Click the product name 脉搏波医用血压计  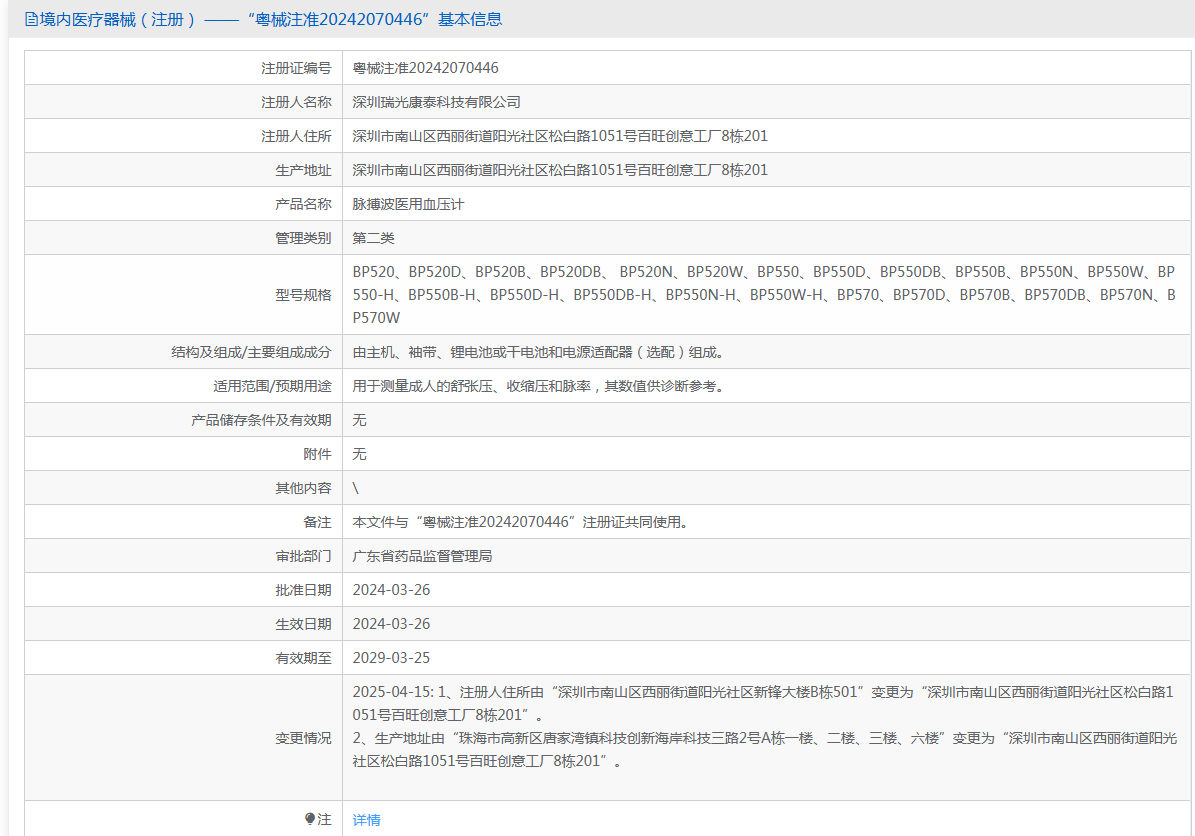click(x=408, y=204)
